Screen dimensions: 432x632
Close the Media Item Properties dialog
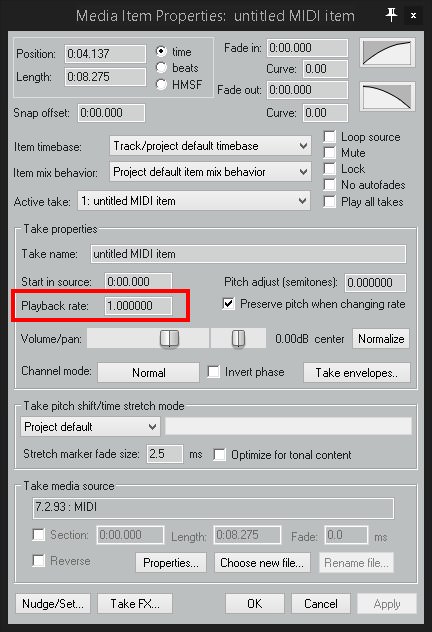[413, 15]
